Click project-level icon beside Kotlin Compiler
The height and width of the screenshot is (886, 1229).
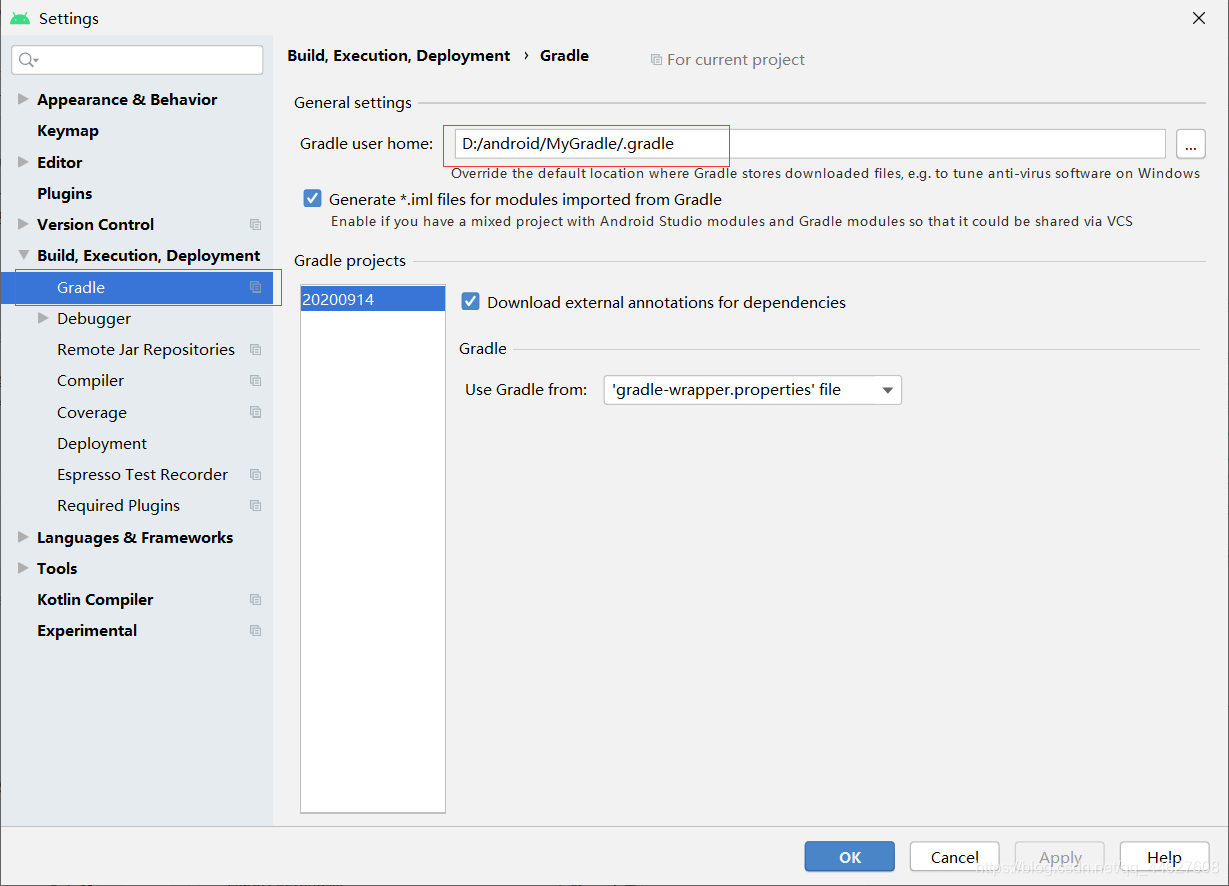255,600
